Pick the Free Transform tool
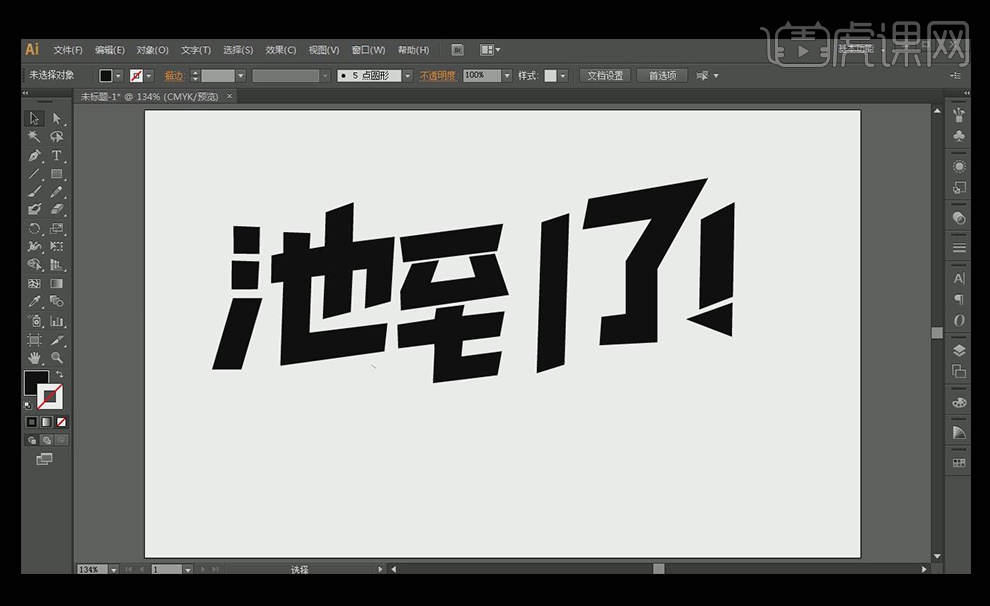Image resolution: width=990 pixels, height=606 pixels. tap(57, 246)
